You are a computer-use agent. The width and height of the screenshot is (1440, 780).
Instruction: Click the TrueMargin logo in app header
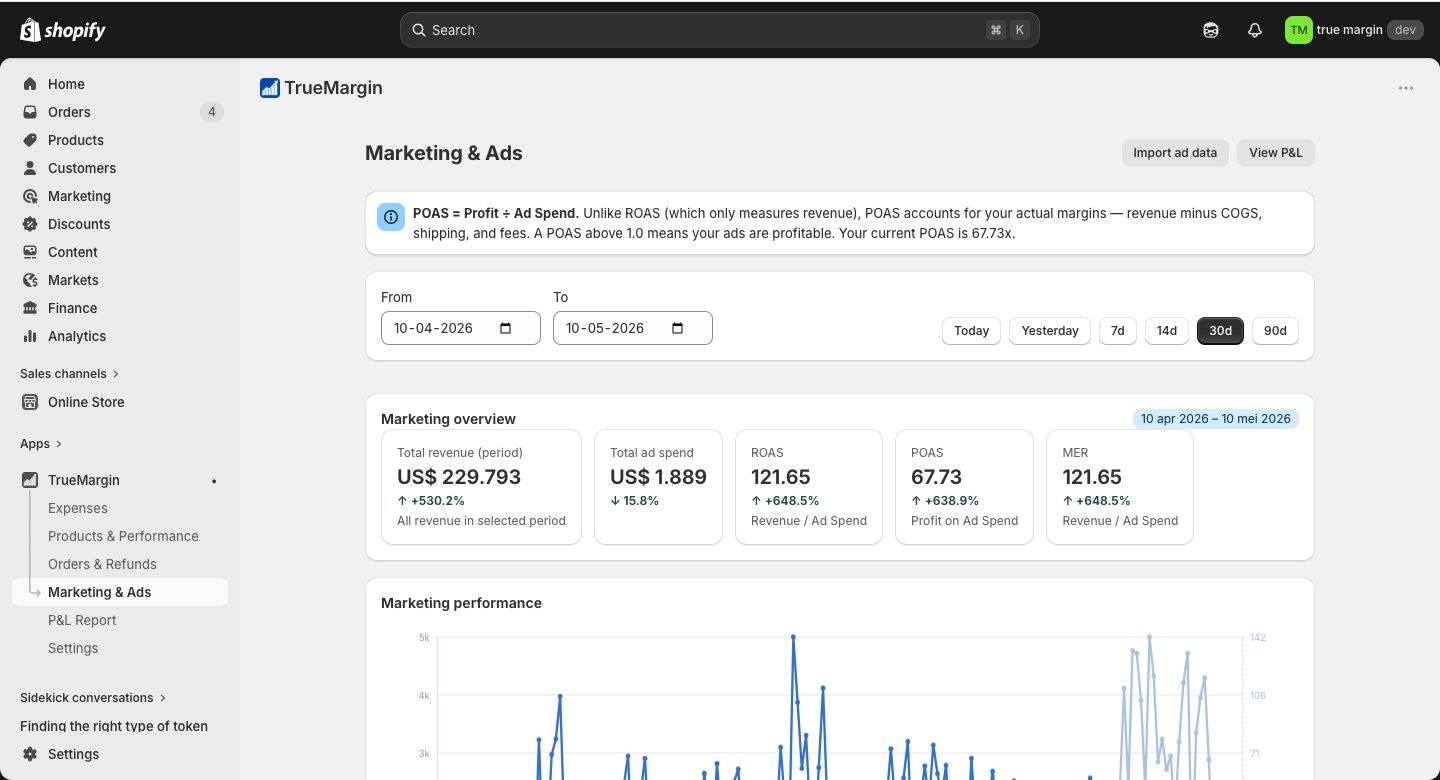(x=270, y=88)
